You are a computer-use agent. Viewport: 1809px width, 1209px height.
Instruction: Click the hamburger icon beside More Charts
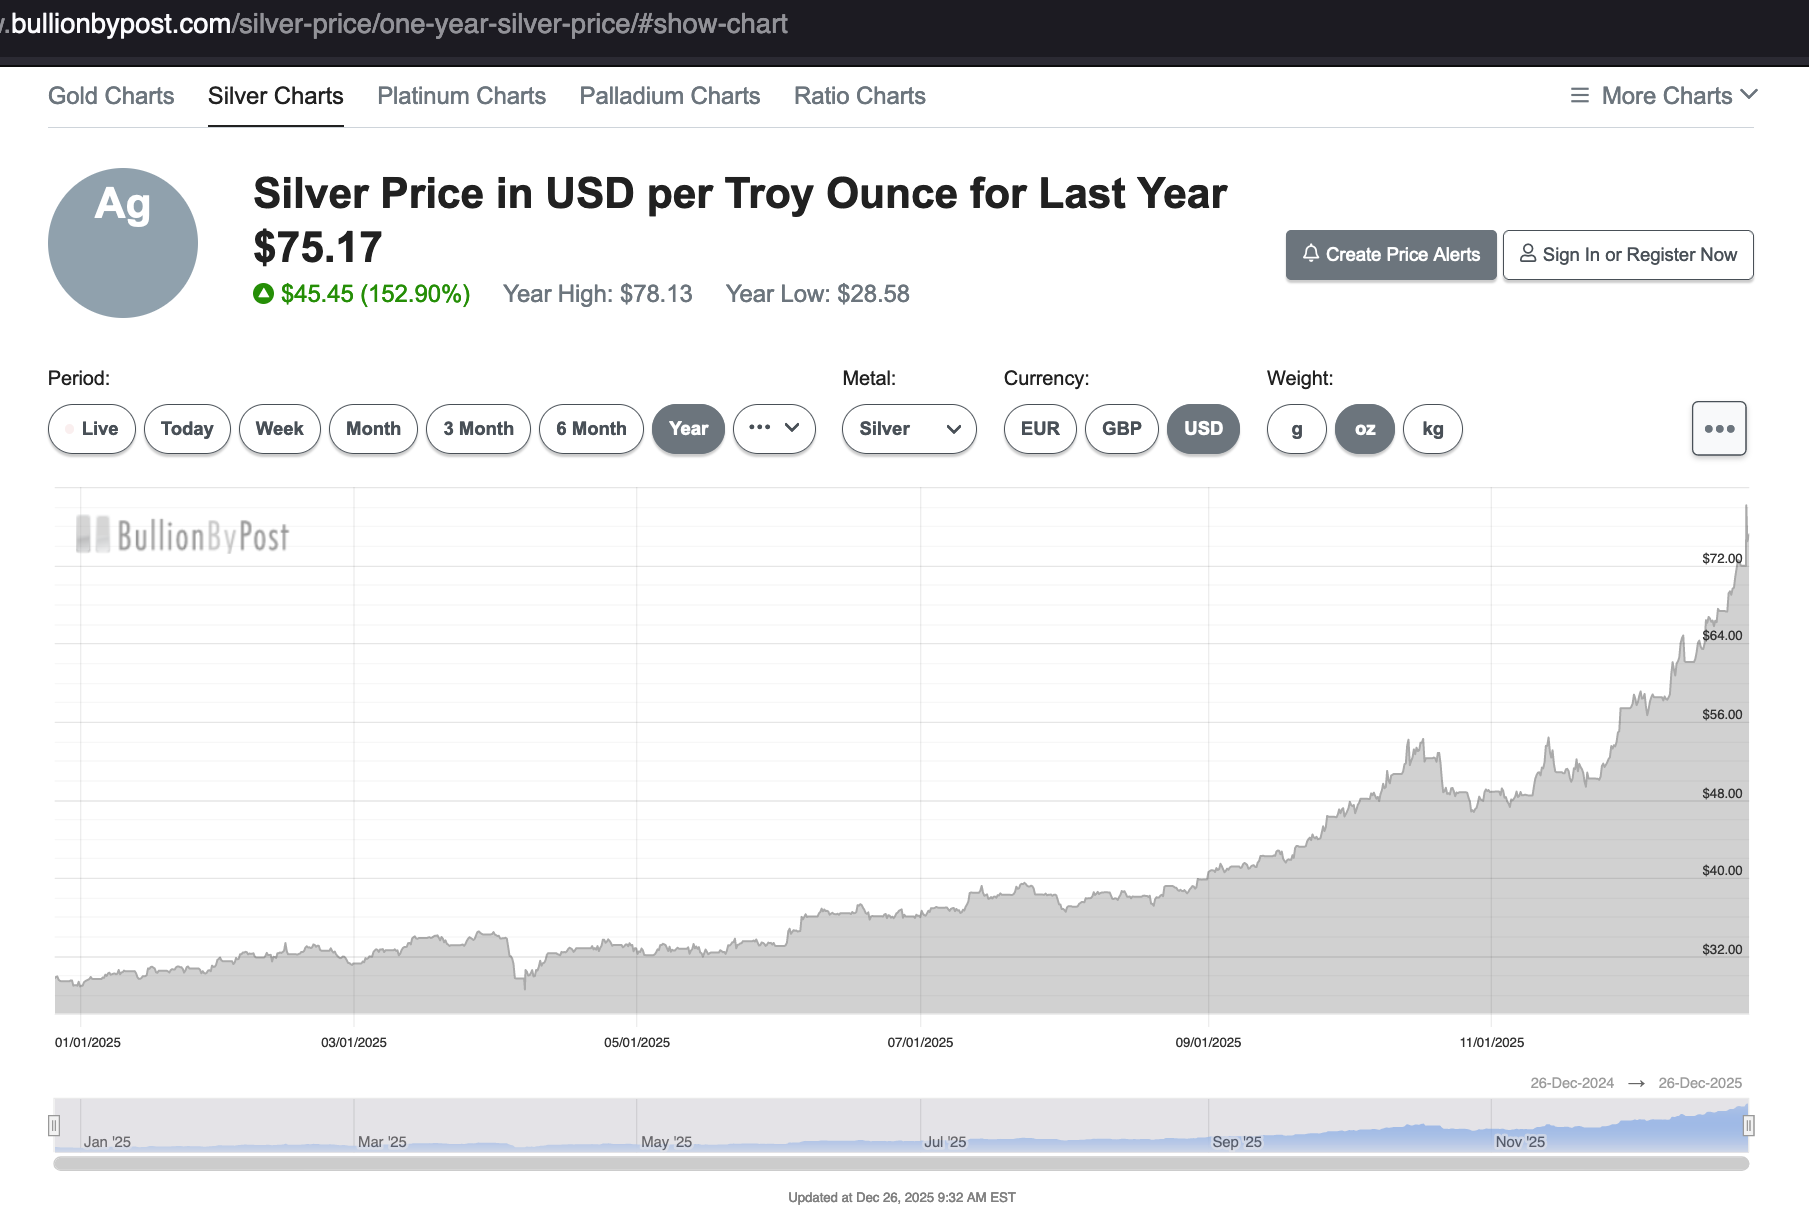[1579, 96]
